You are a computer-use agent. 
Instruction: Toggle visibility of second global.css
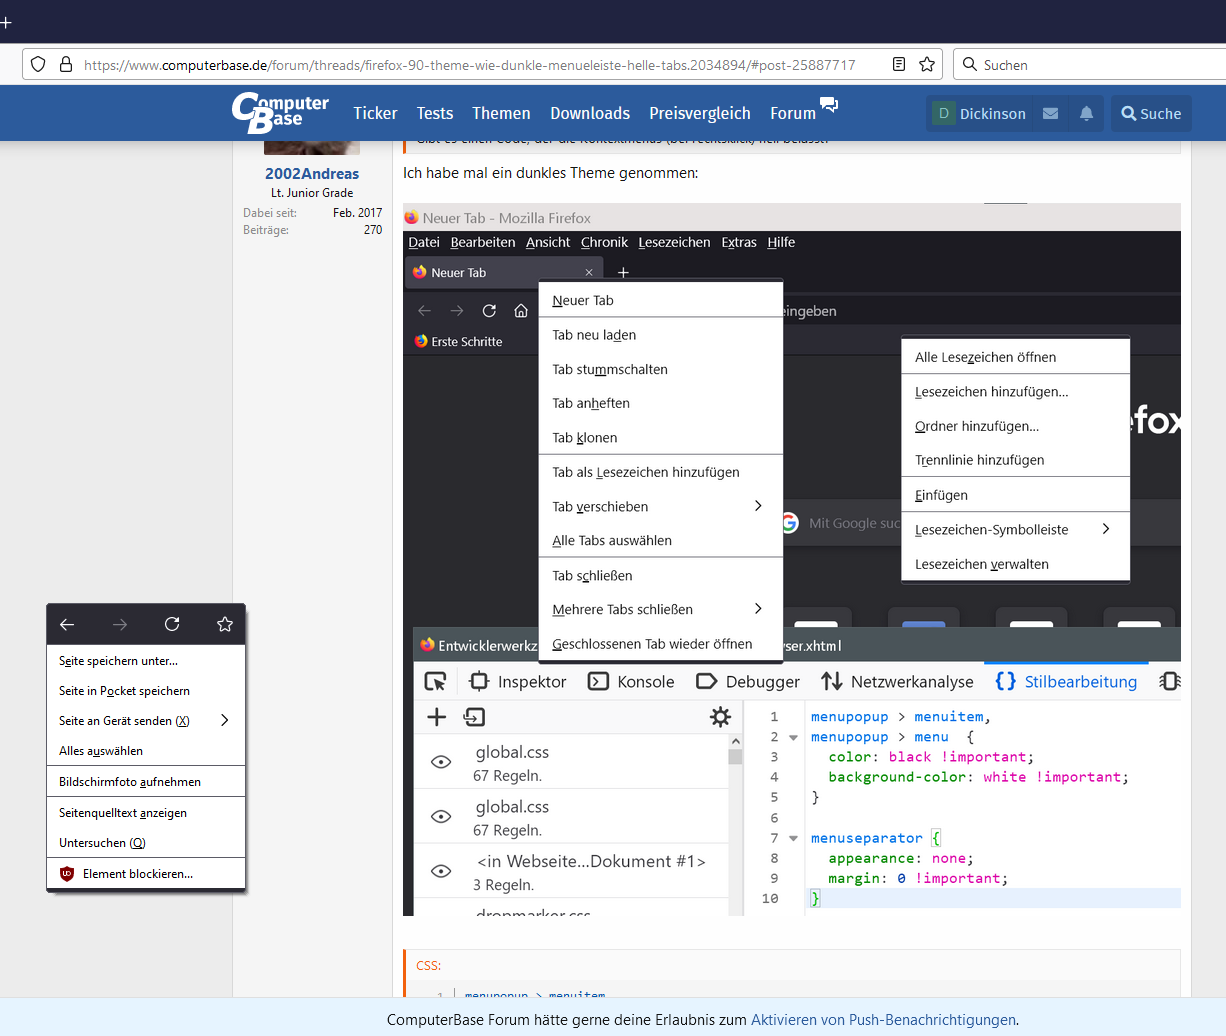(440, 816)
